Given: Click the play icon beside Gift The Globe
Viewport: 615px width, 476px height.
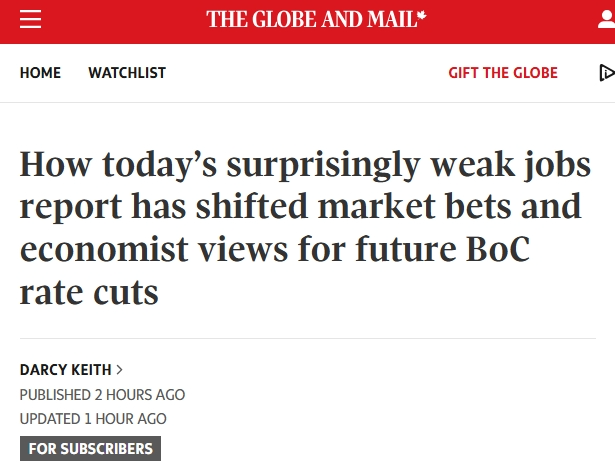Looking at the screenshot, I should pyautogui.click(x=607, y=73).
